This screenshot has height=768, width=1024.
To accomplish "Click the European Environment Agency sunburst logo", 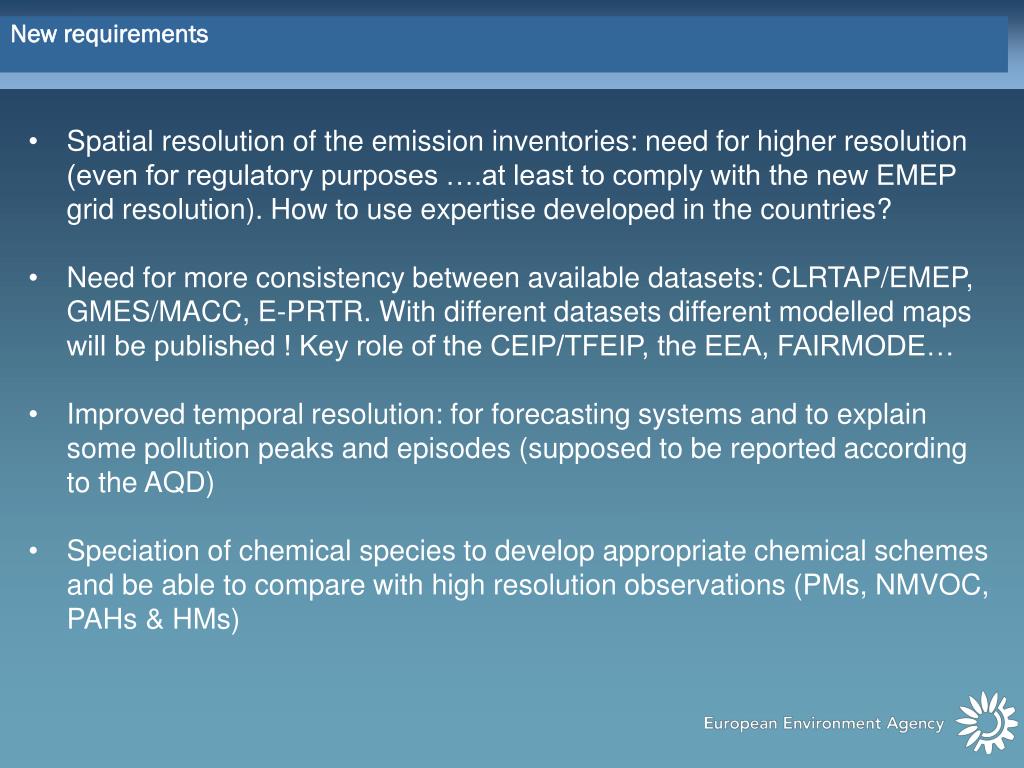I will (x=987, y=723).
